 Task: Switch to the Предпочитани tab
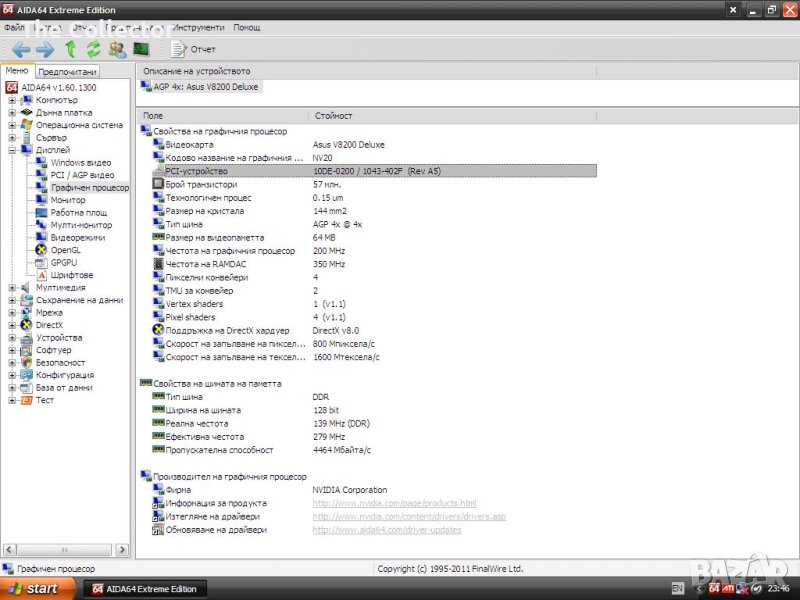click(x=68, y=72)
